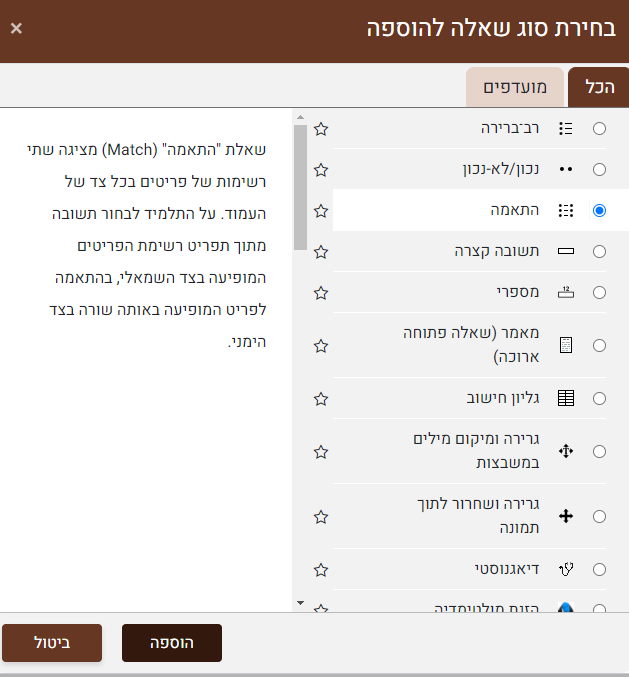Favorite the נכון/לא-נכון question type star
This screenshot has height=677, width=629.
click(x=321, y=170)
